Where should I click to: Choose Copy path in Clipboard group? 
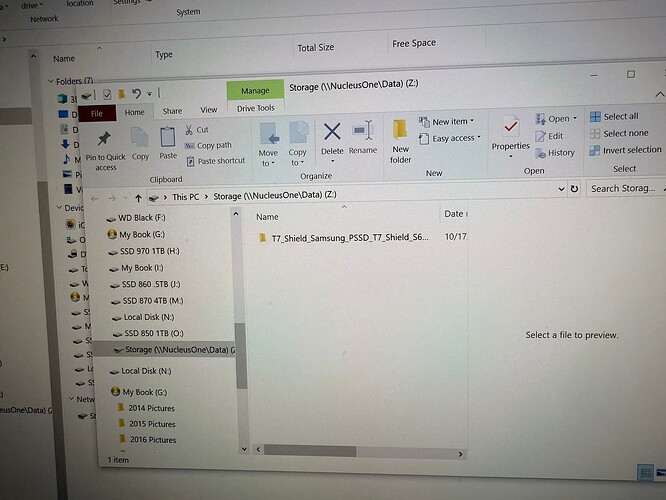[208, 146]
